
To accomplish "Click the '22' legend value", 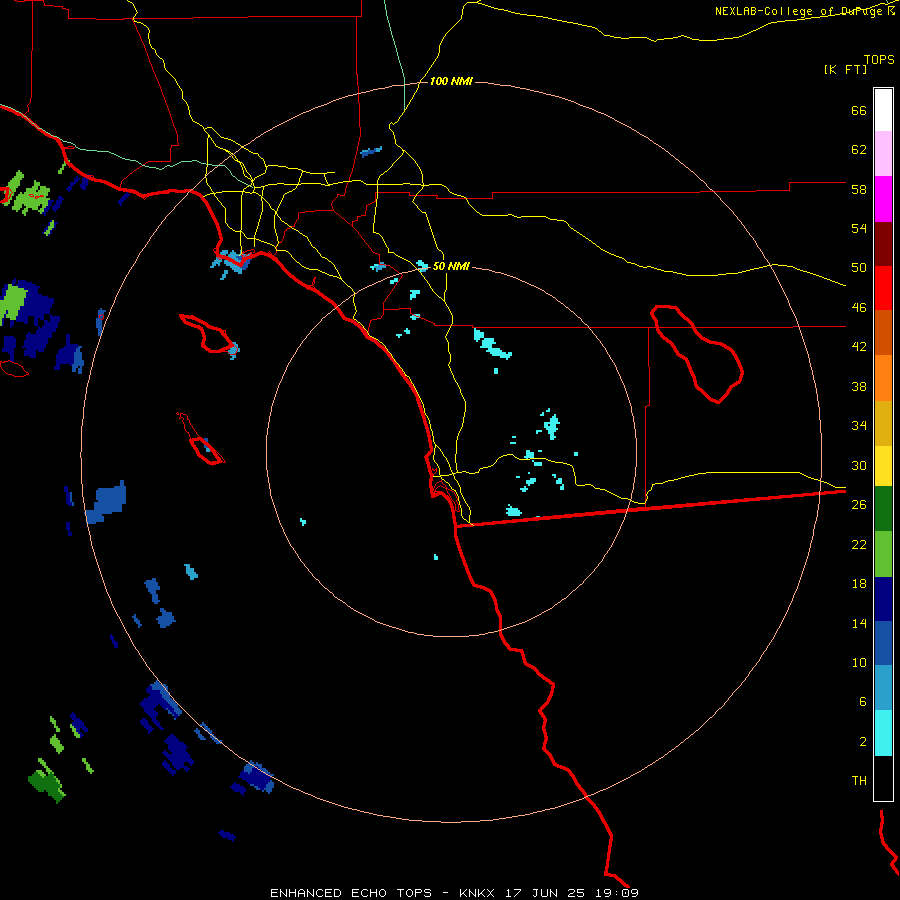I will coord(859,544).
